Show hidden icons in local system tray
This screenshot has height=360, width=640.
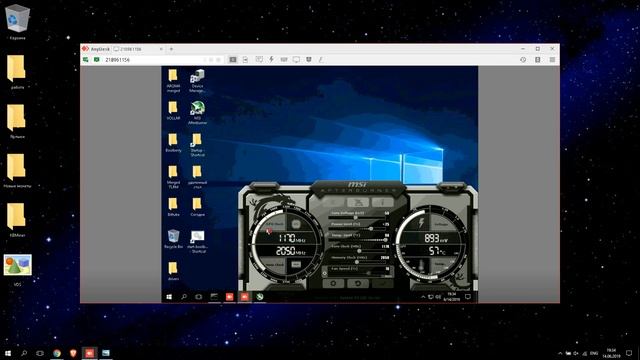tap(560, 353)
